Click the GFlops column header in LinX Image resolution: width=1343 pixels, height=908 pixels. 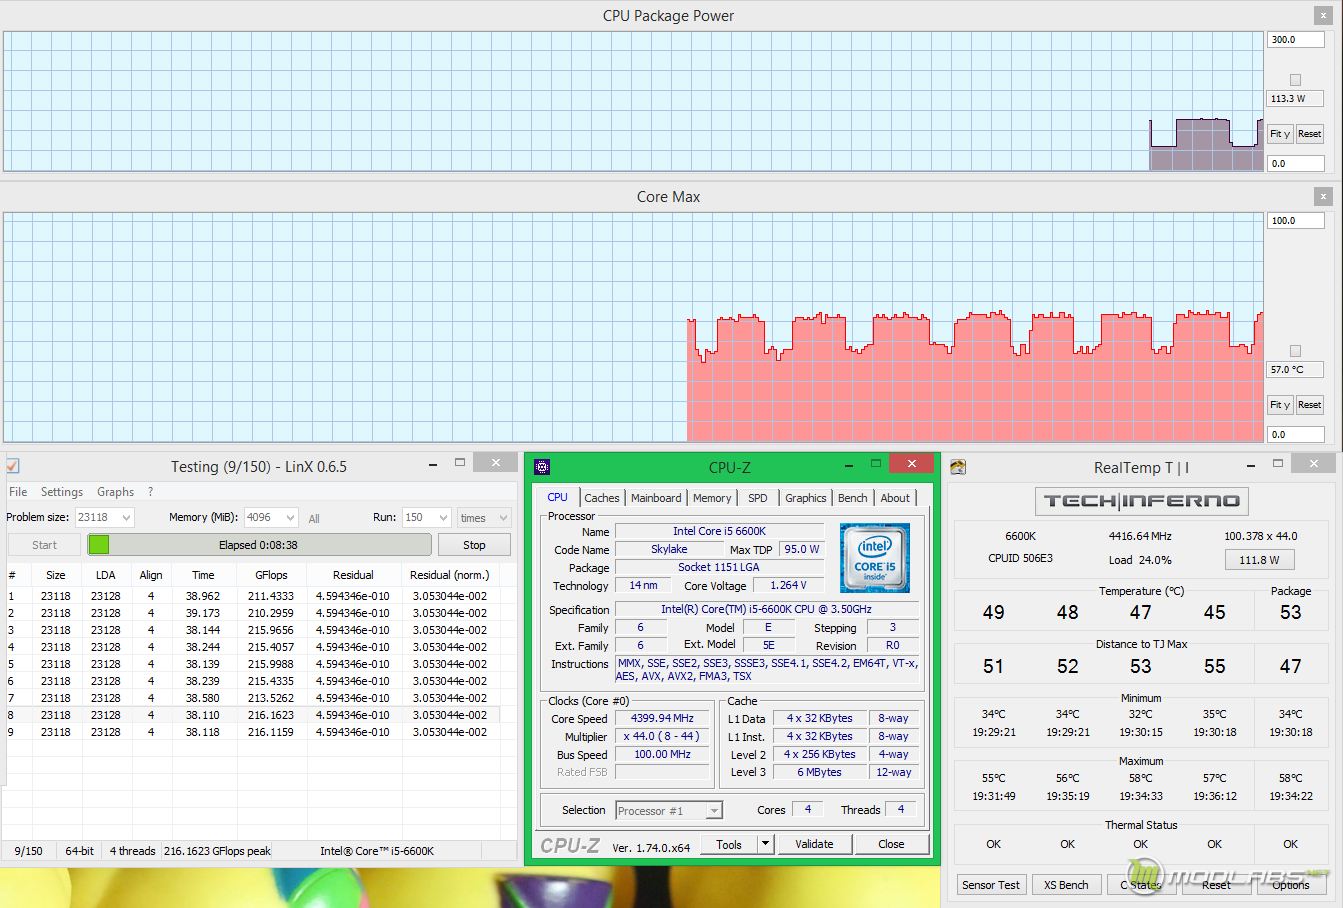(x=271, y=575)
